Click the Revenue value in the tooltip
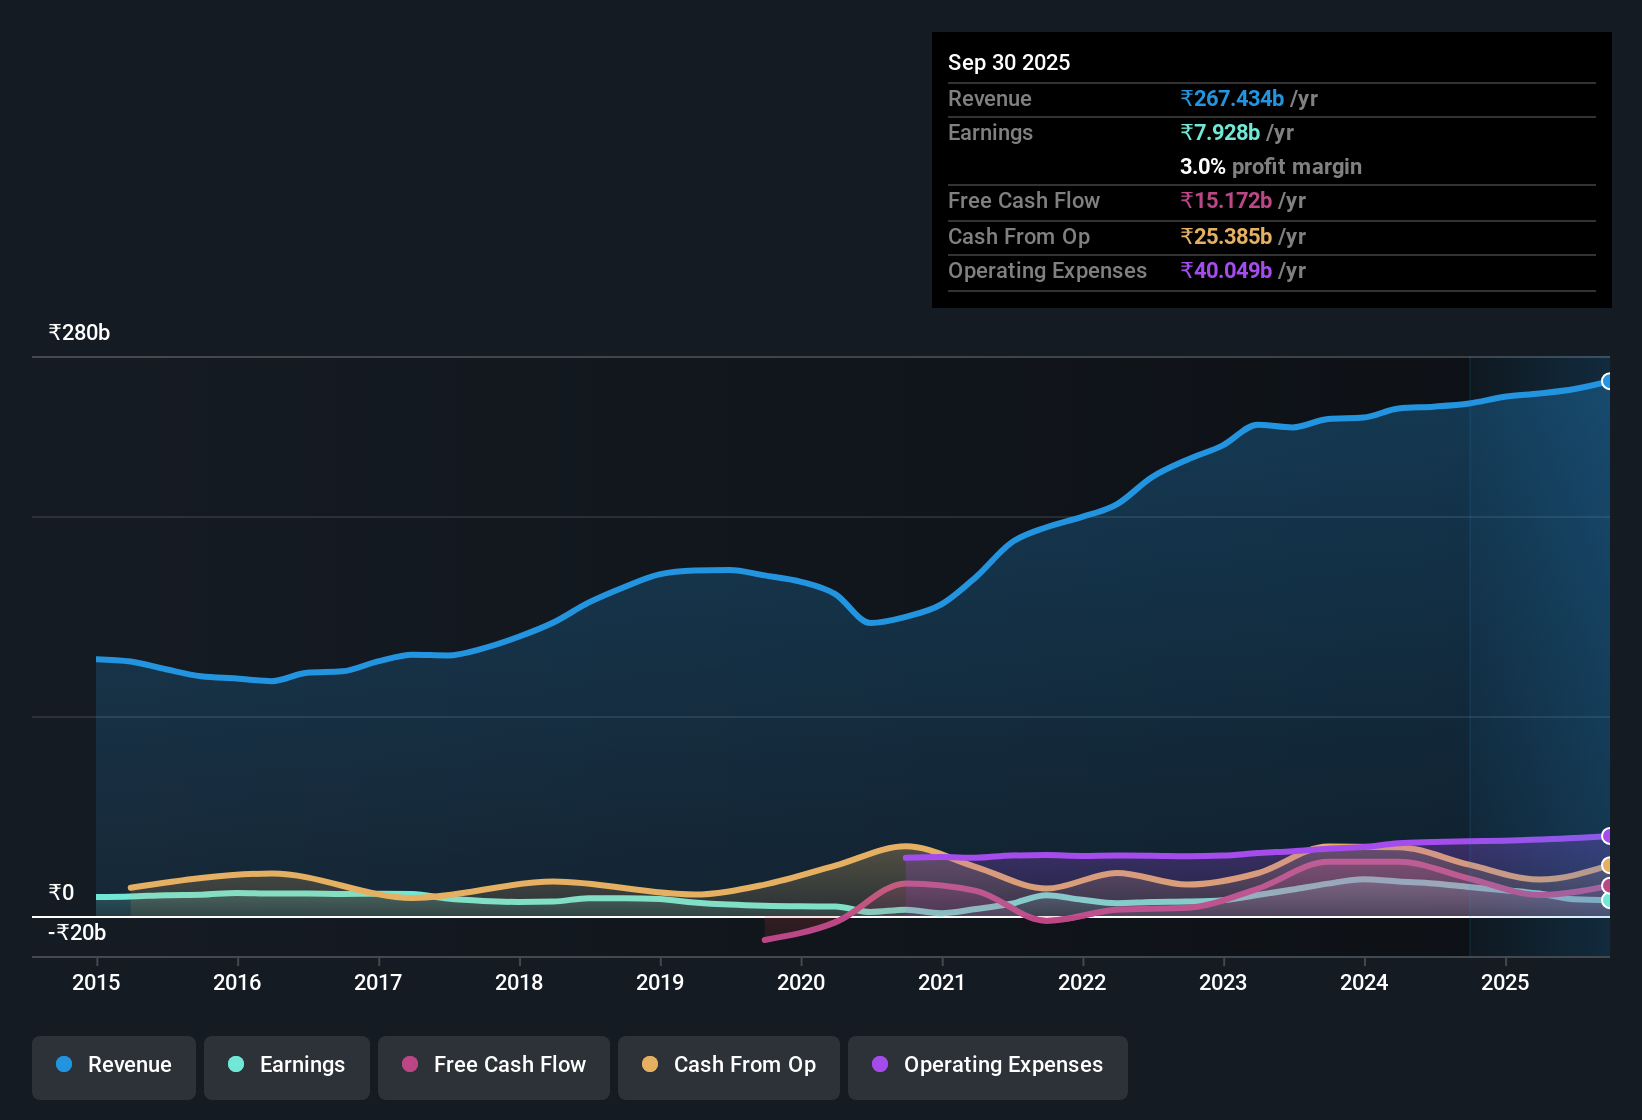 1232,98
